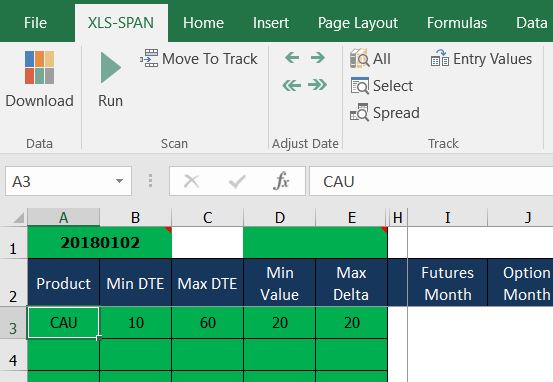Click the Option Month header cell
553x382 pixels.
pos(521,283)
